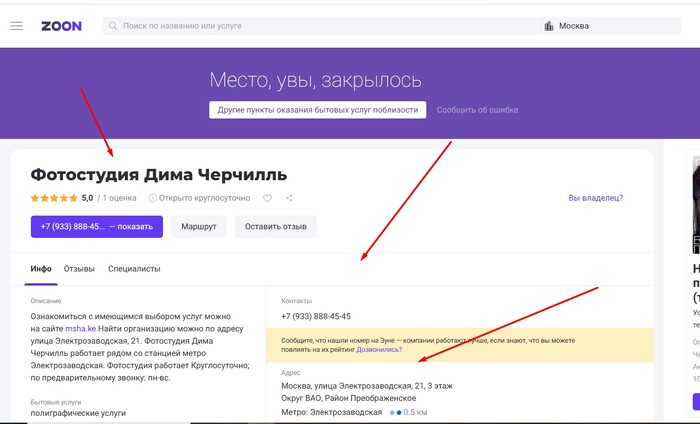Screen dimensions: 700x424
Task: Open the sidebar ad thumbnail image
Action: (x=696, y=205)
